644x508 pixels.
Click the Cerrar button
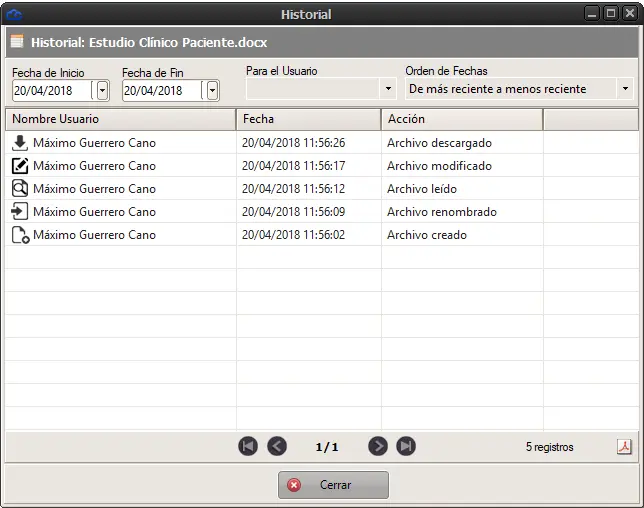(333, 485)
